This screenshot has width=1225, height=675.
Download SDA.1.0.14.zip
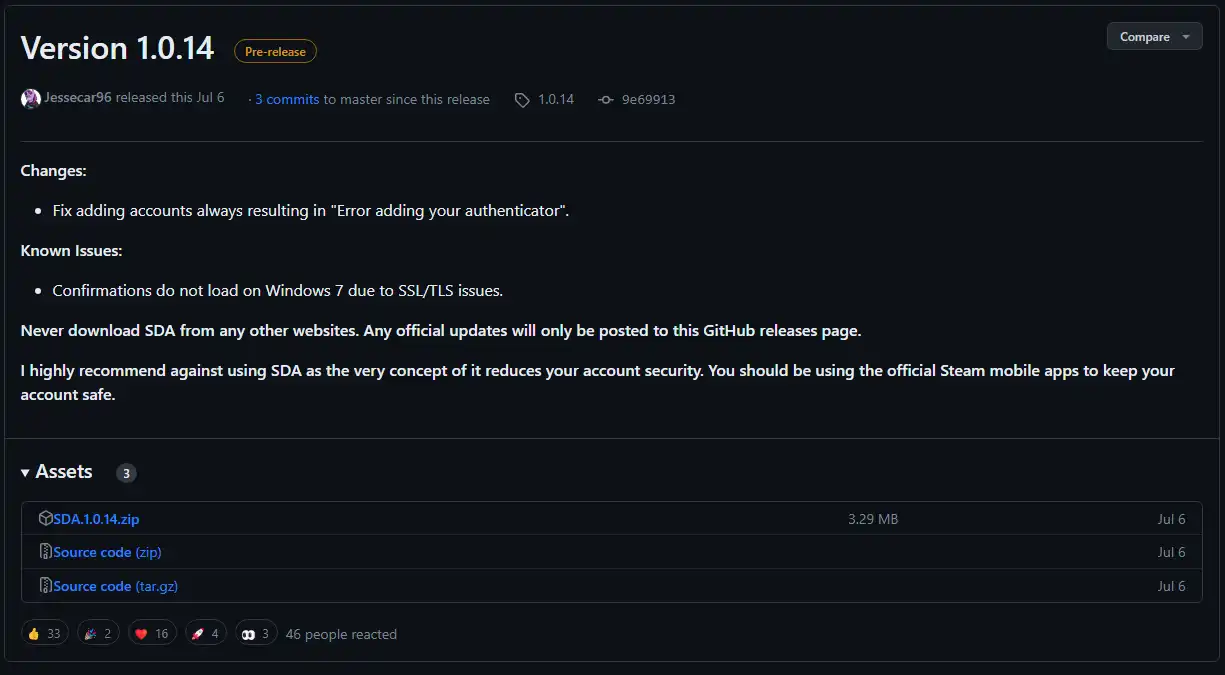(x=96, y=519)
